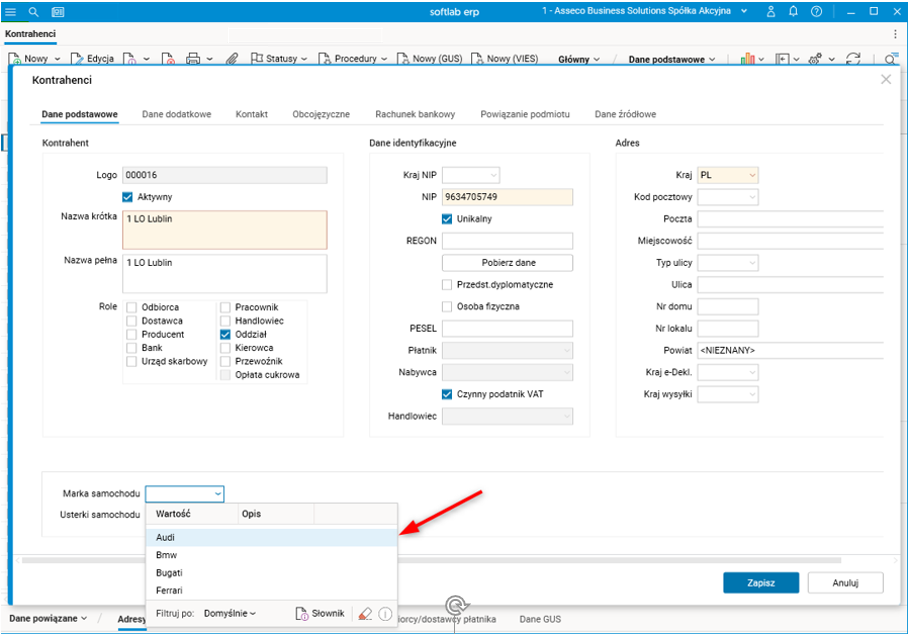Switch to Dane źródłowe tab
Viewport: 908px width, 634px height.
coord(625,114)
